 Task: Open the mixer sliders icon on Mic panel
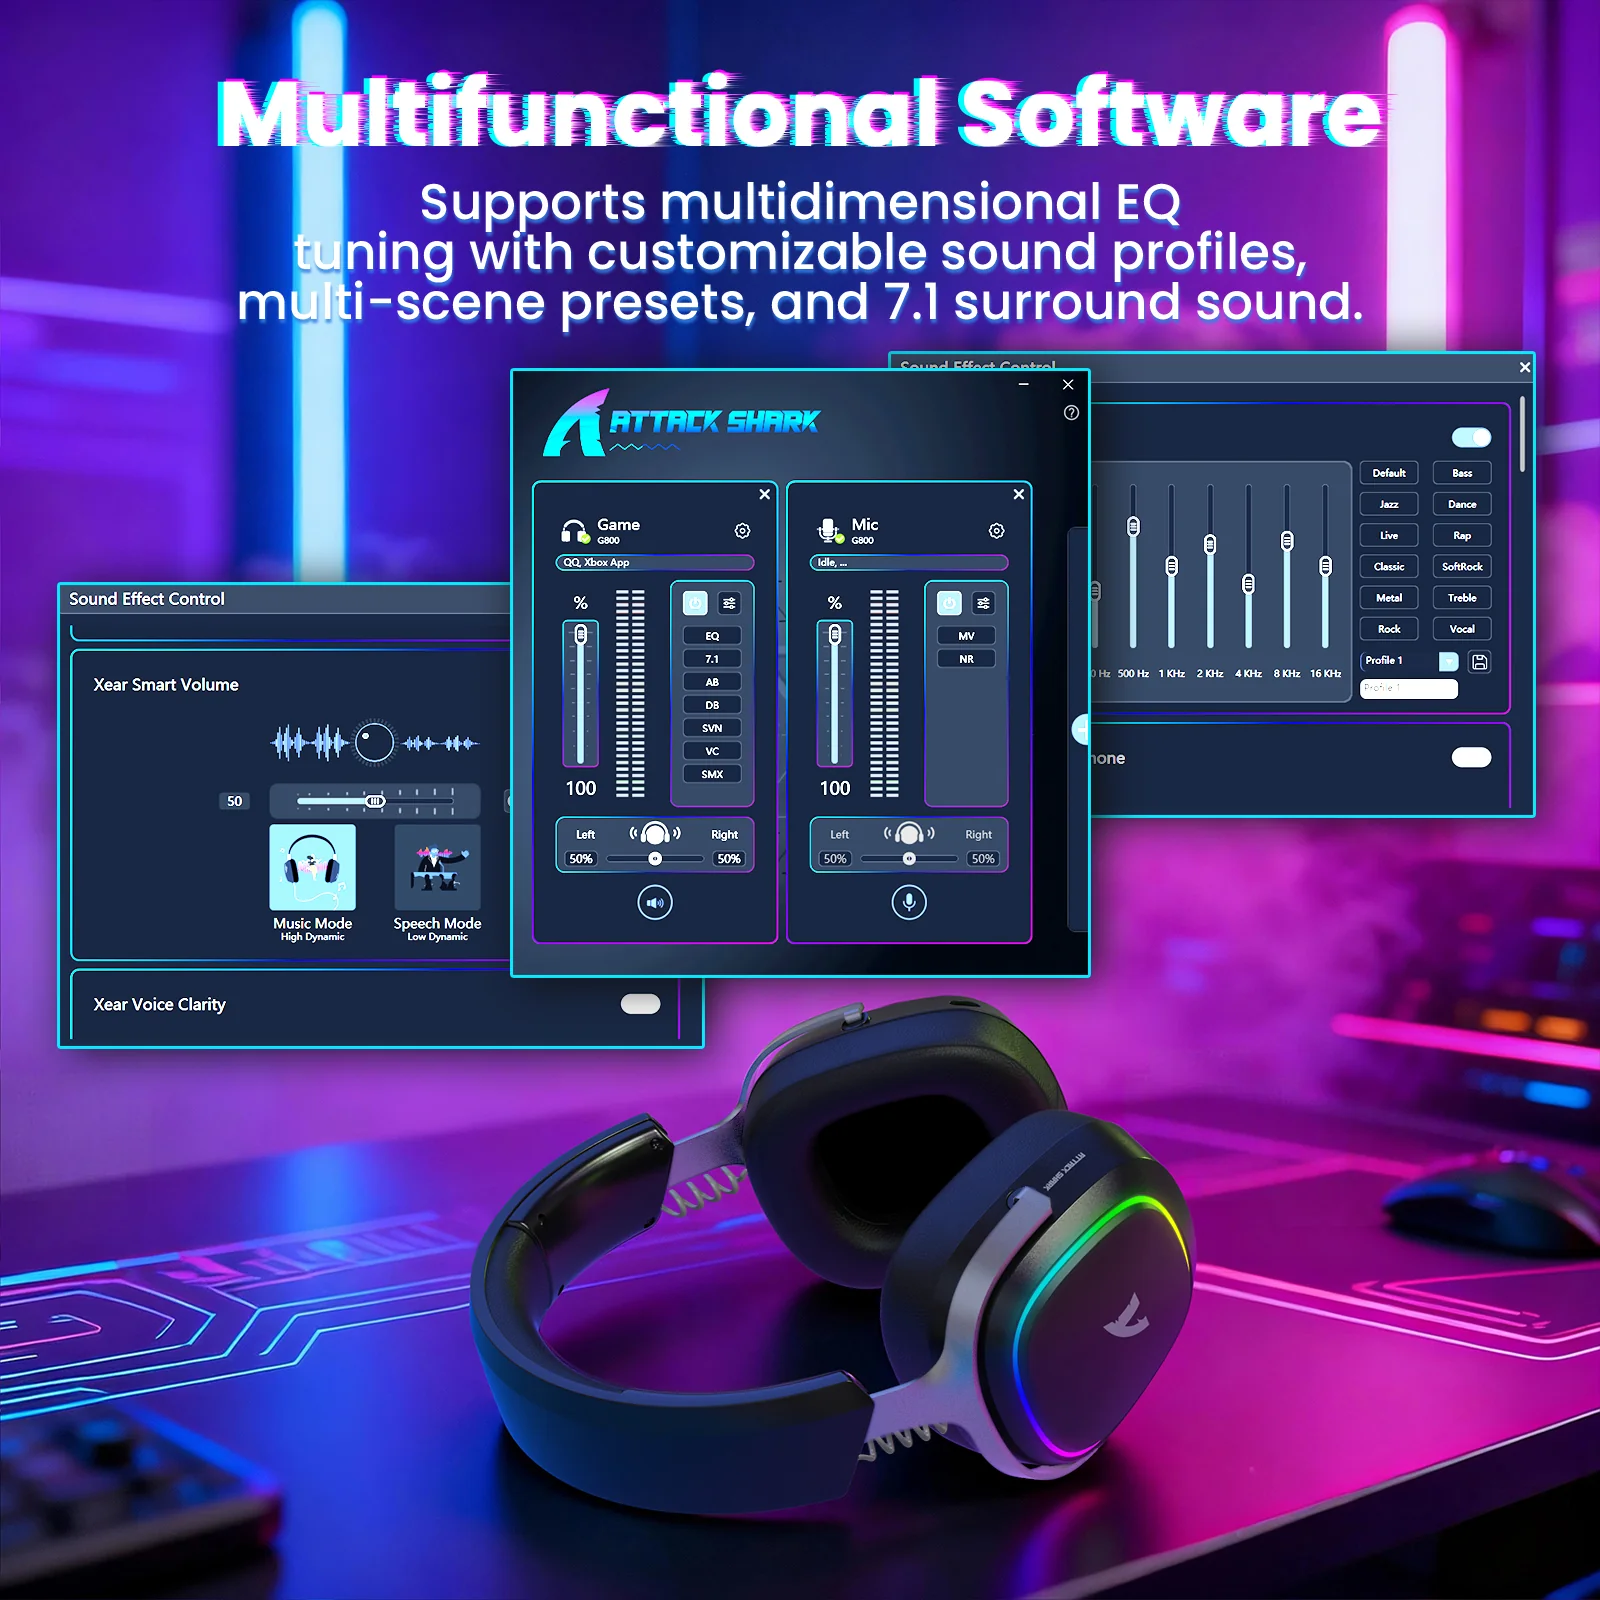click(984, 602)
